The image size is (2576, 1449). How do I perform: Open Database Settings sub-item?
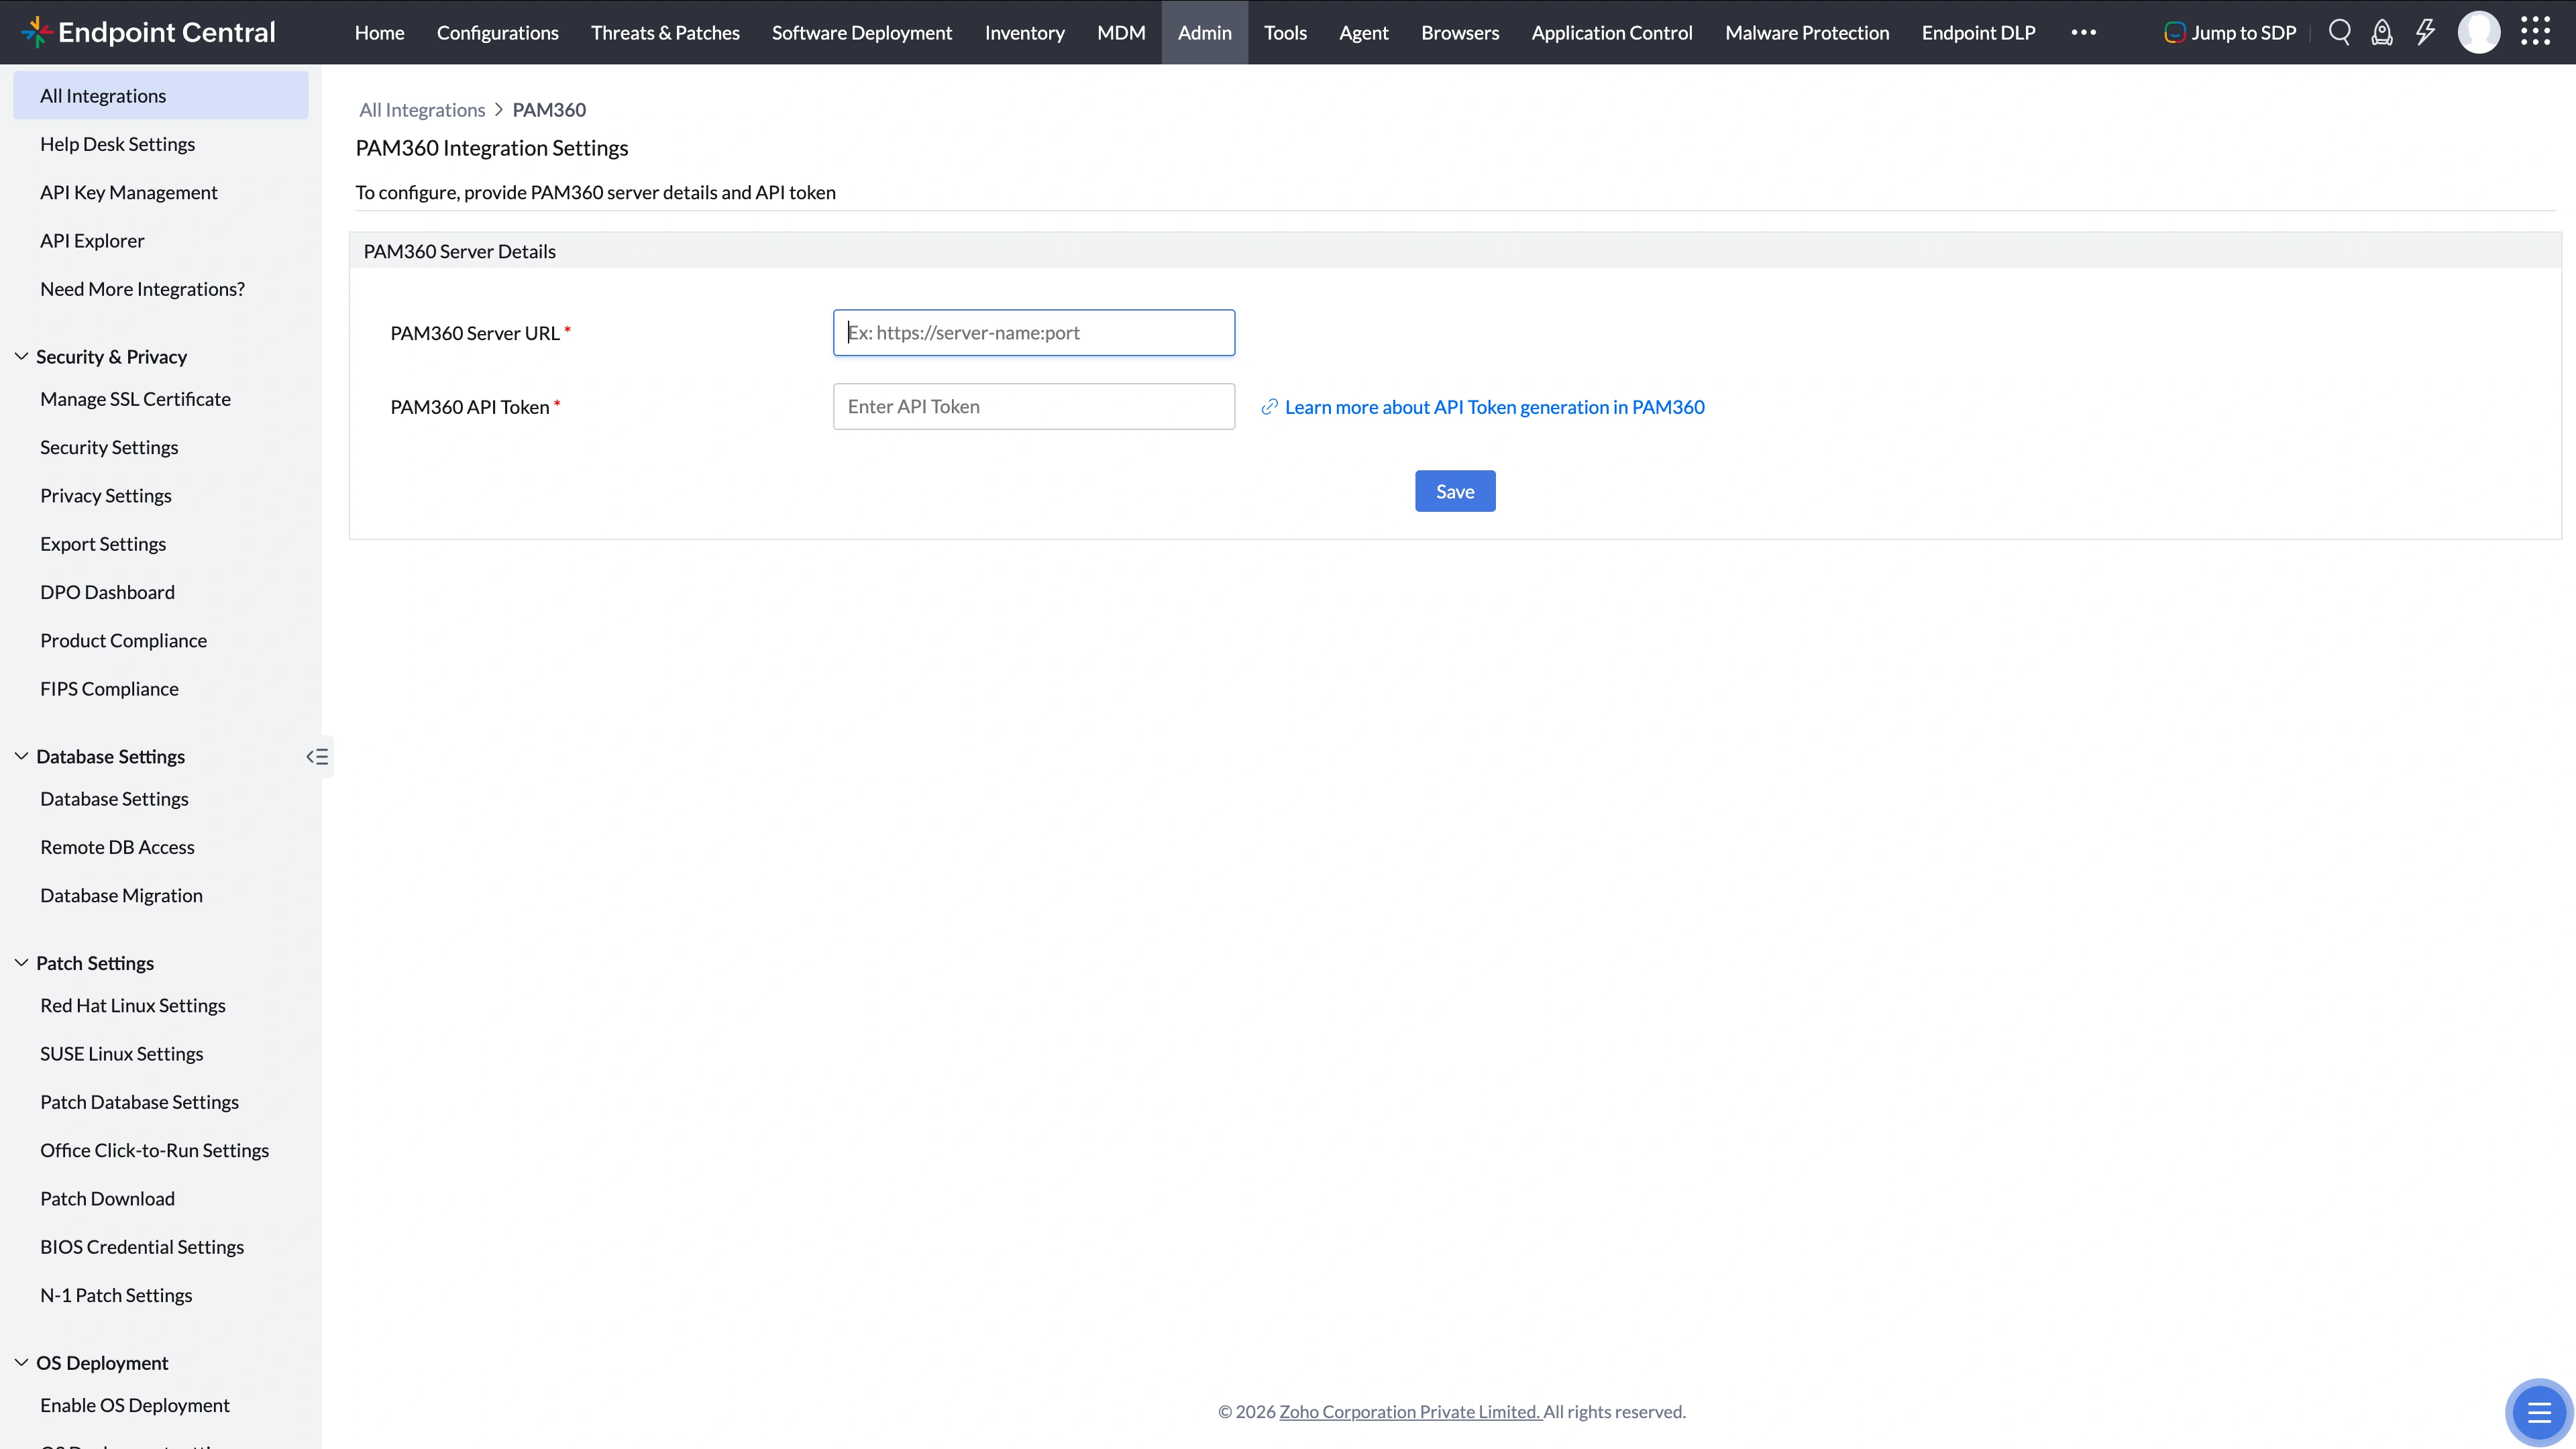114,799
